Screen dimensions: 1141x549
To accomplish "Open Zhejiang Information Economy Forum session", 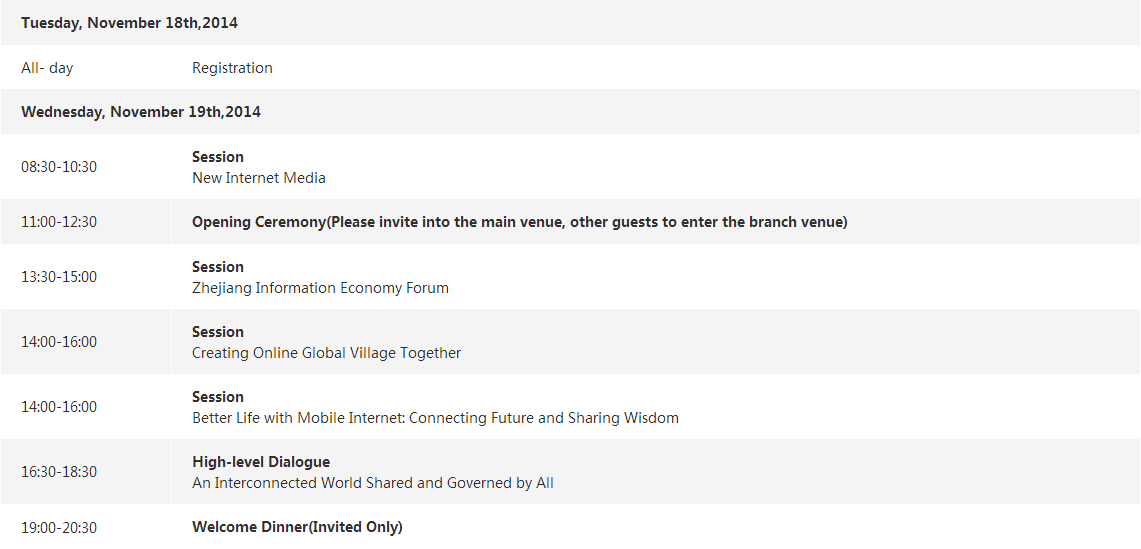I will point(320,288).
